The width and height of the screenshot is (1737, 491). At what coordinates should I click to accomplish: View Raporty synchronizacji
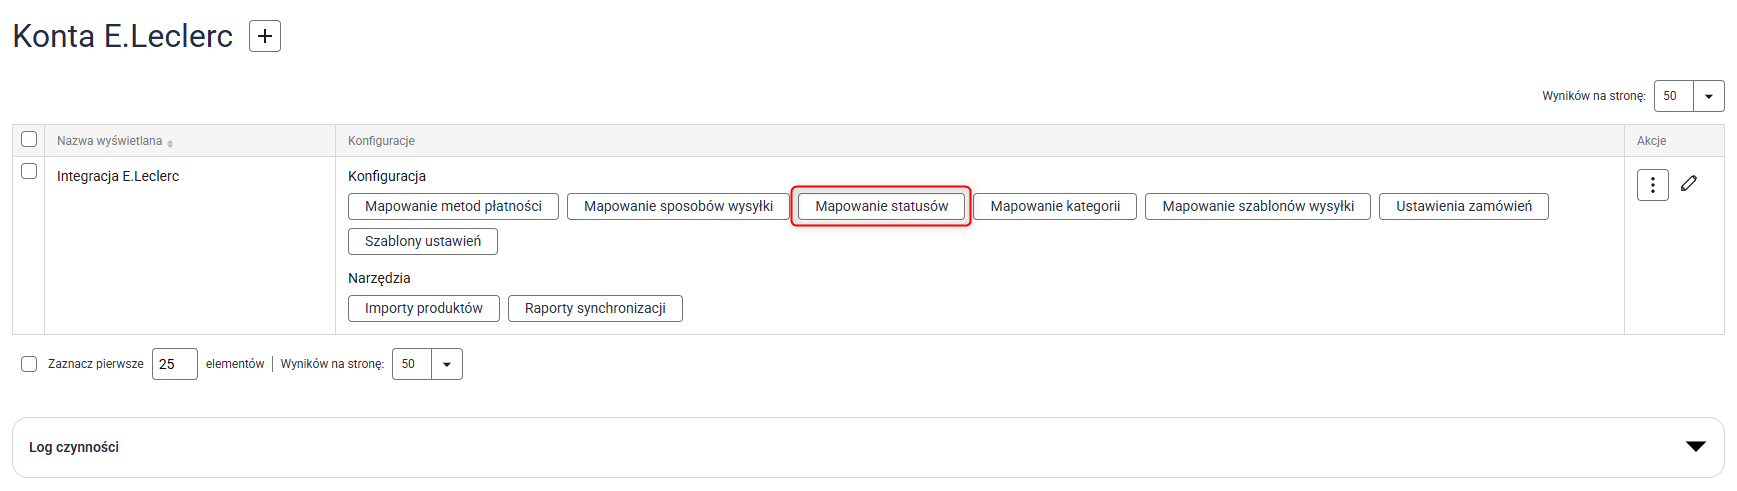(595, 308)
